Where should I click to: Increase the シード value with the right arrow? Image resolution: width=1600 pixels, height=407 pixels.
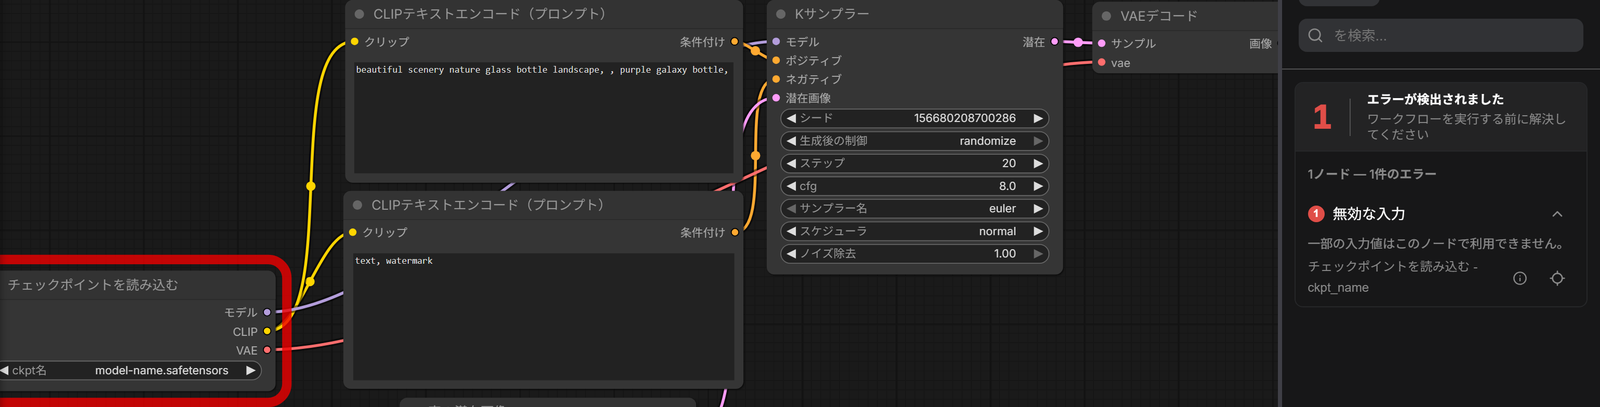pos(1038,118)
